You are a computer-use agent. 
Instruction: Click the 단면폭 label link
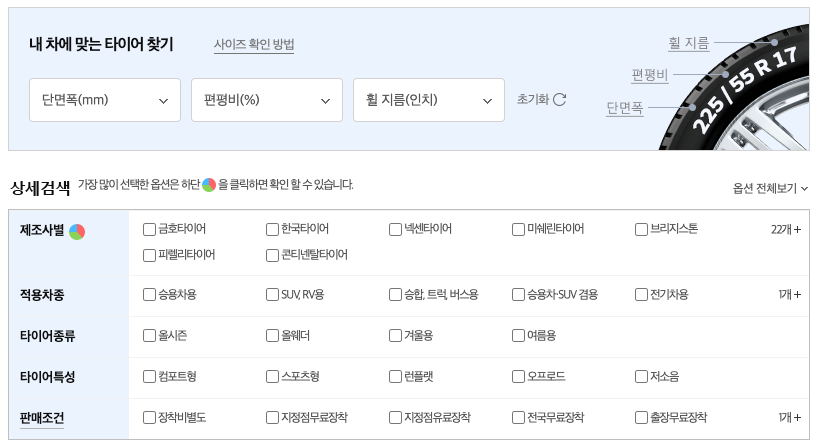(x=625, y=108)
